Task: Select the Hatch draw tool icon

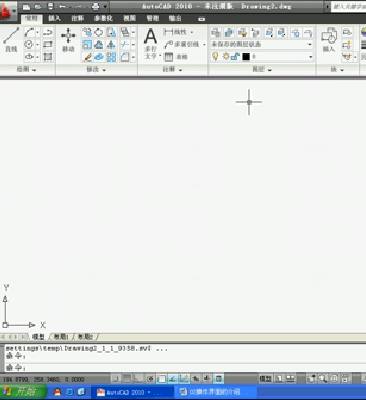Action: coord(48,57)
